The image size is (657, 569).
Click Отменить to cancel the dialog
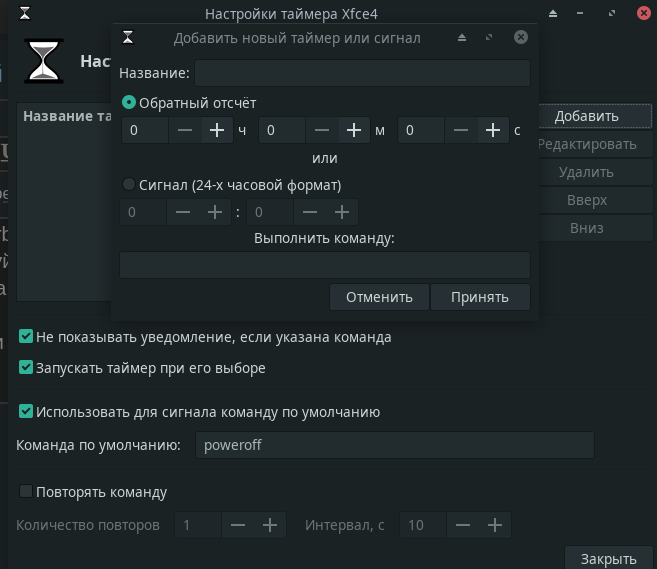tap(379, 297)
